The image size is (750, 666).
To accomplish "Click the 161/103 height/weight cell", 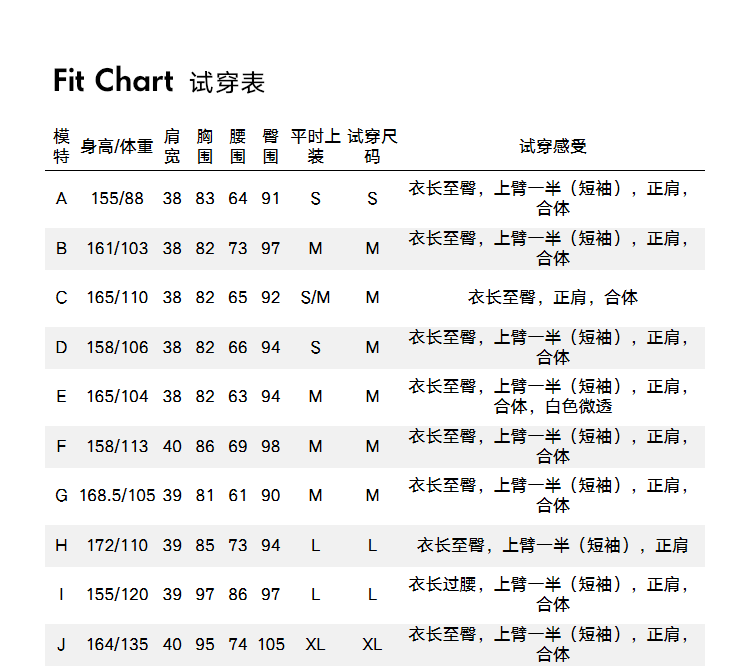I will [117, 248].
